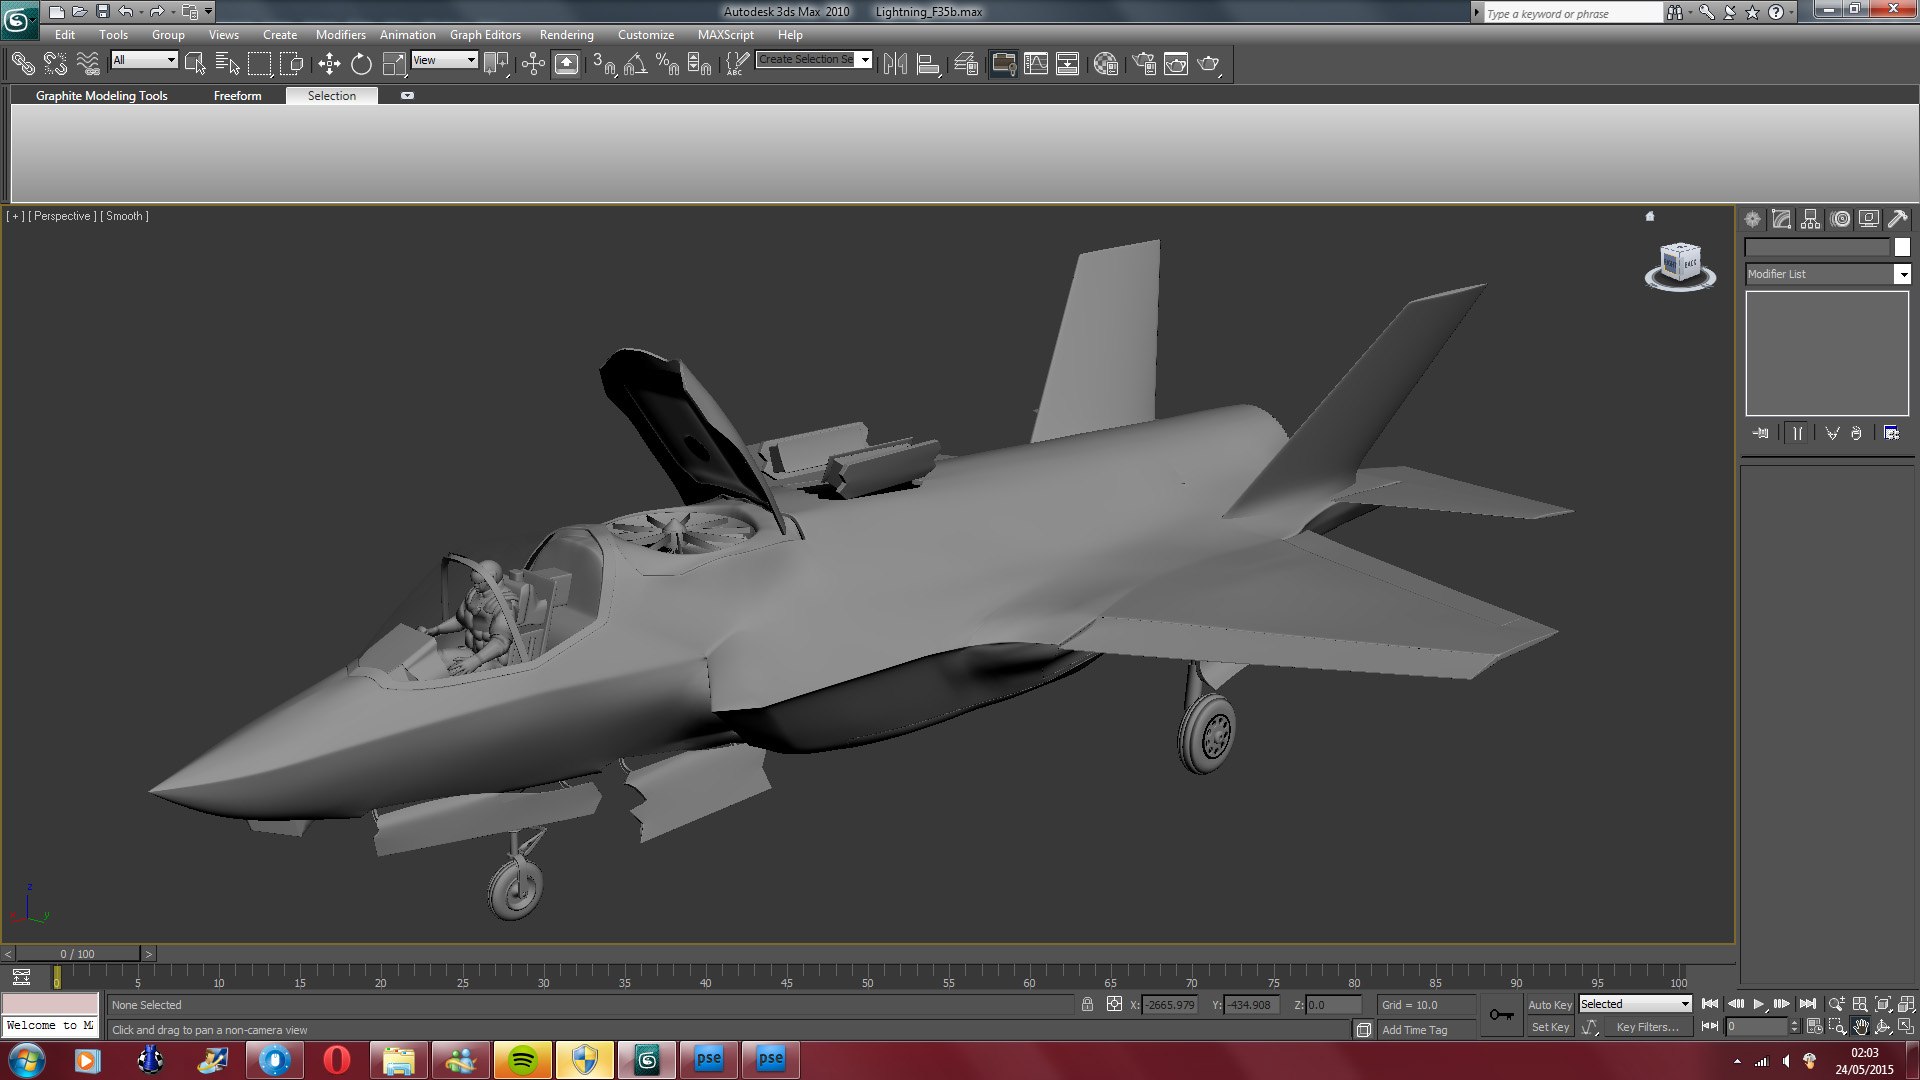The image size is (1920, 1080).
Task: Choose the Rectangular Selection Region tool
Action: pyautogui.click(x=259, y=64)
